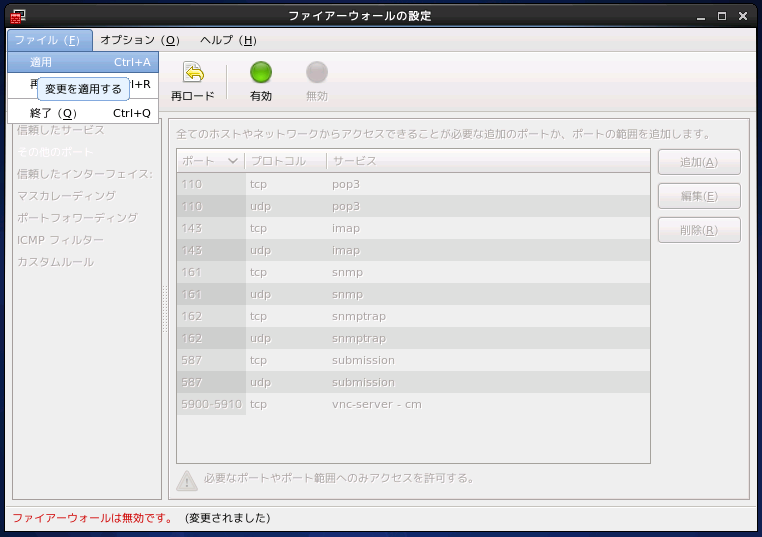762x537 pixels.
Task: Open the ファイル (F) menu
Action: 50,40
